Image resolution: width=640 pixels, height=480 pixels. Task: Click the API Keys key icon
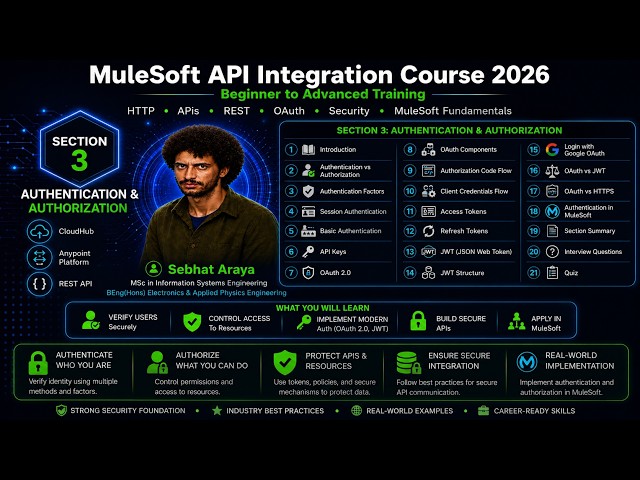pyautogui.click(x=308, y=251)
